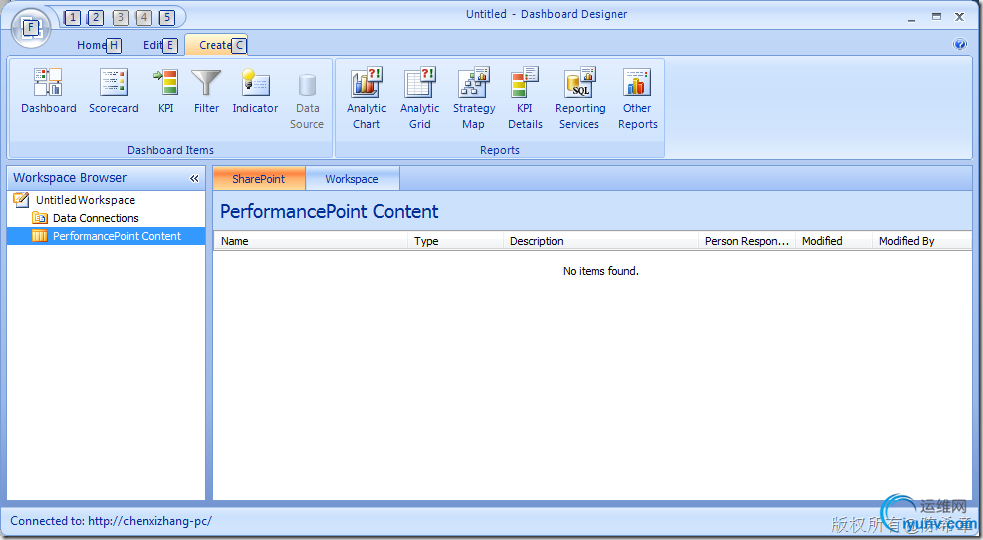
Task: Click the PerformancePoint Content heading
Action: pyautogui.click(x=329, y=211)
